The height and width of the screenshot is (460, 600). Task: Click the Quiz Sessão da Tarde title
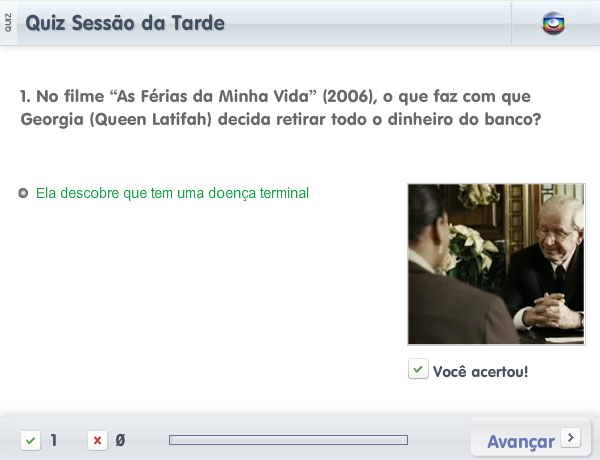point(125,23)
